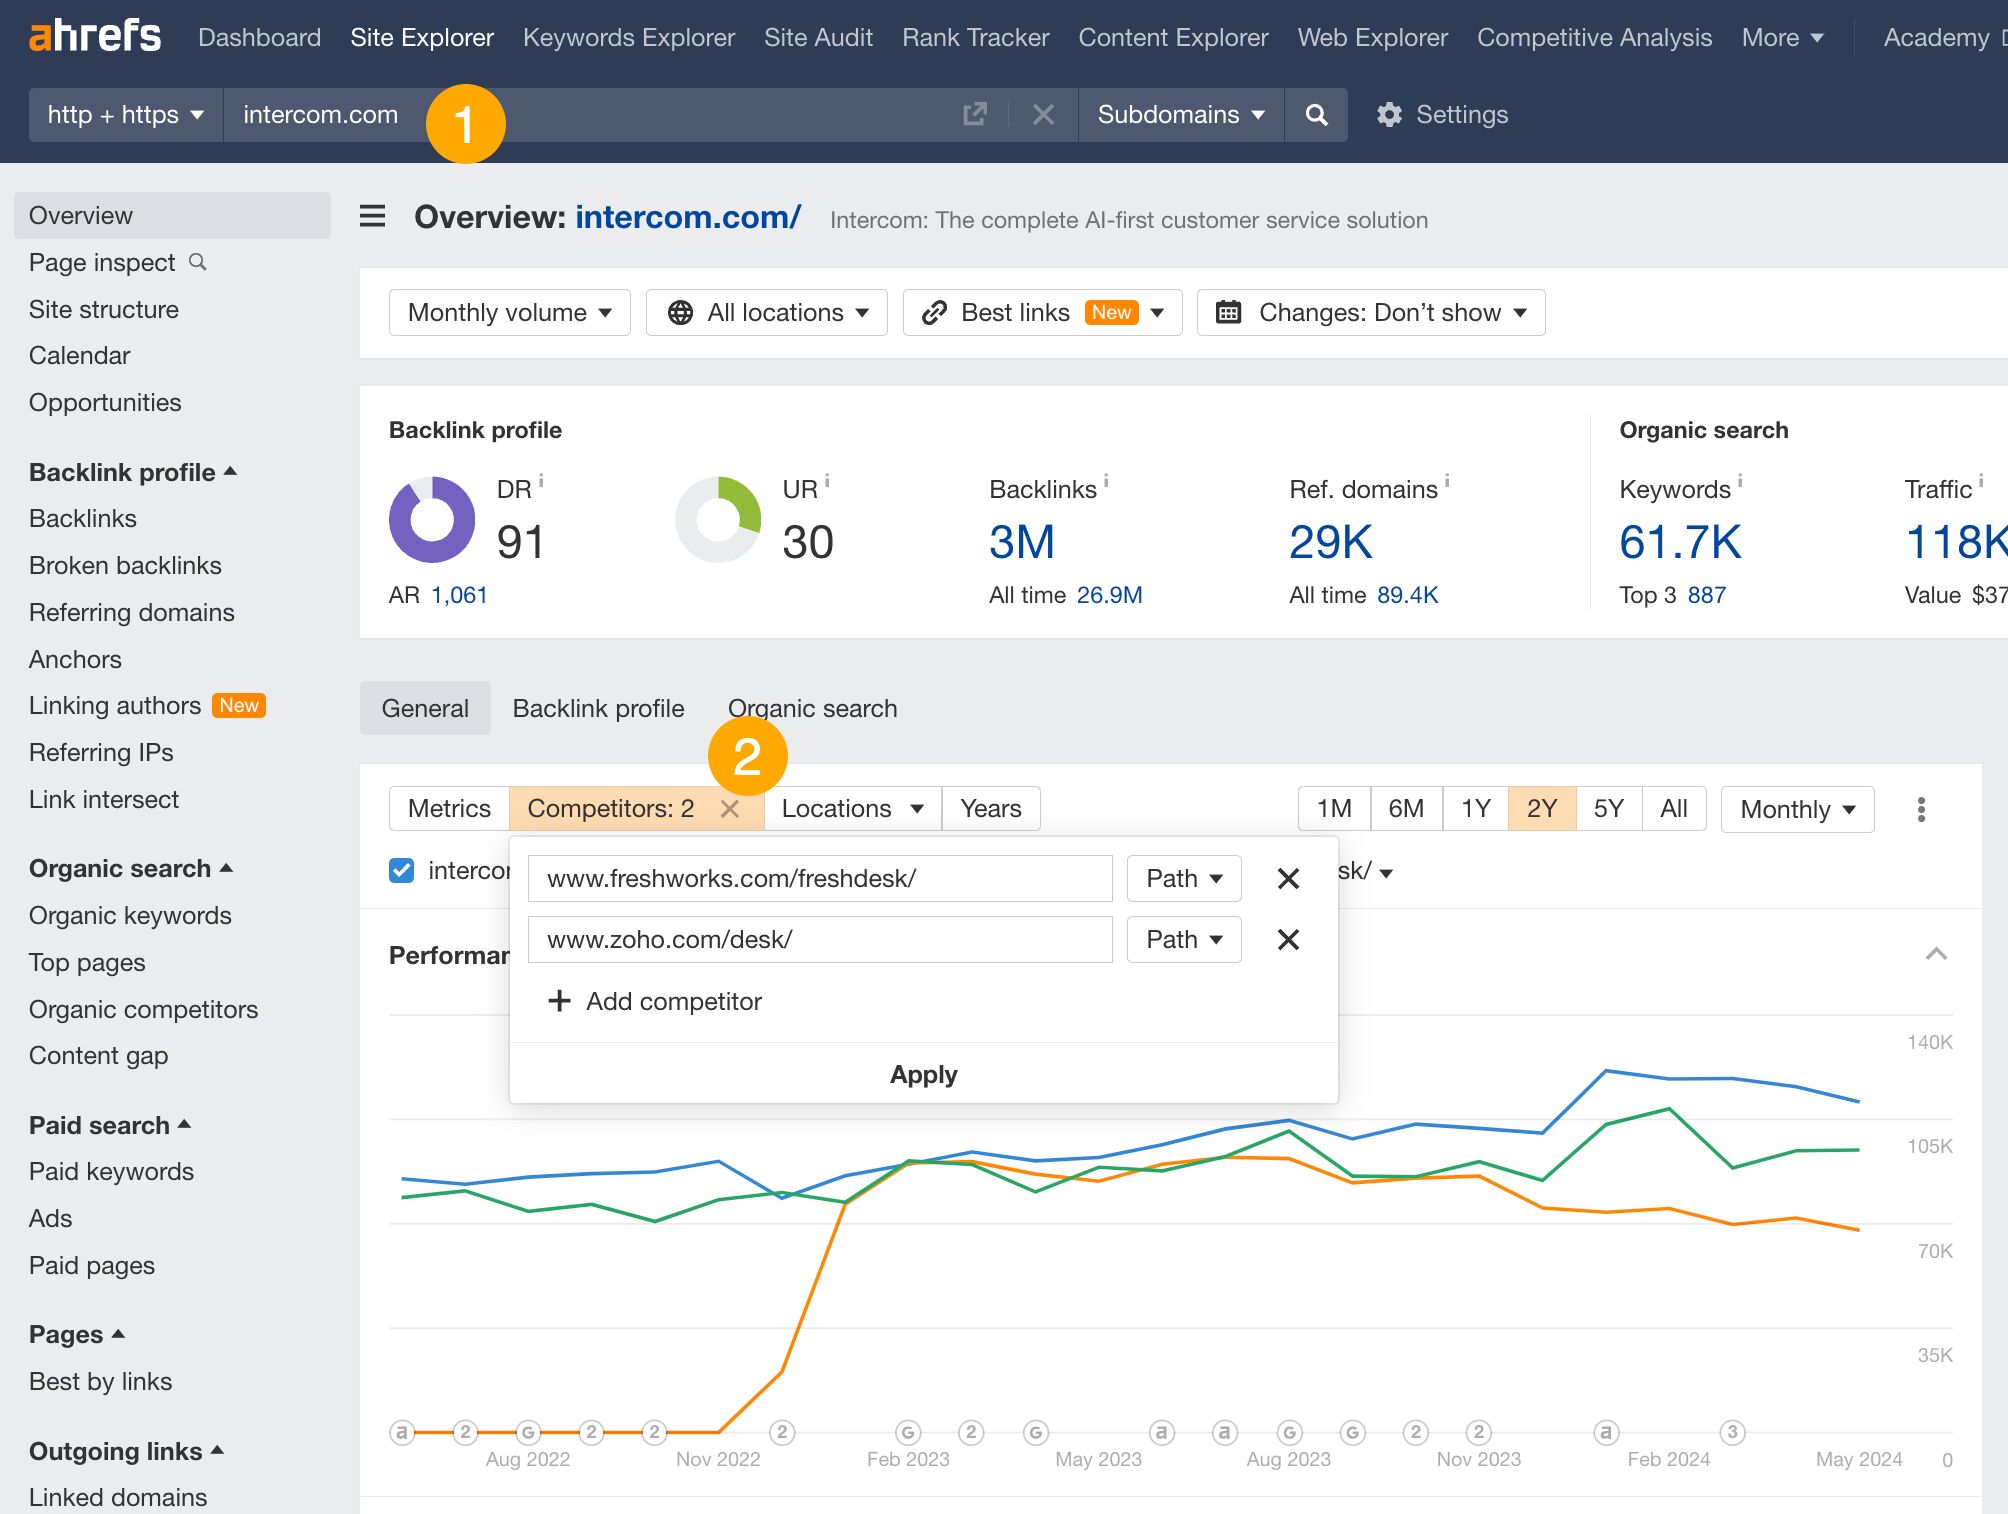Click Page inspect magnifier icon

[198, 262]
